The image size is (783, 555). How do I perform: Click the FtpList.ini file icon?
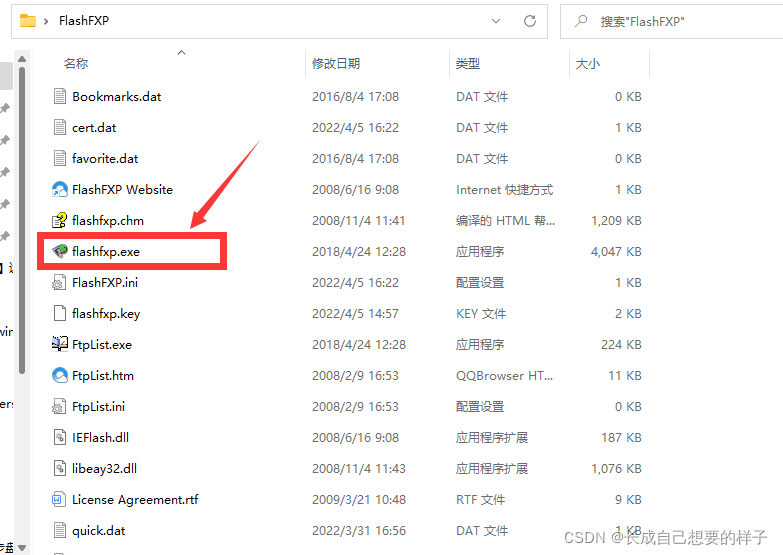(59, 406)
